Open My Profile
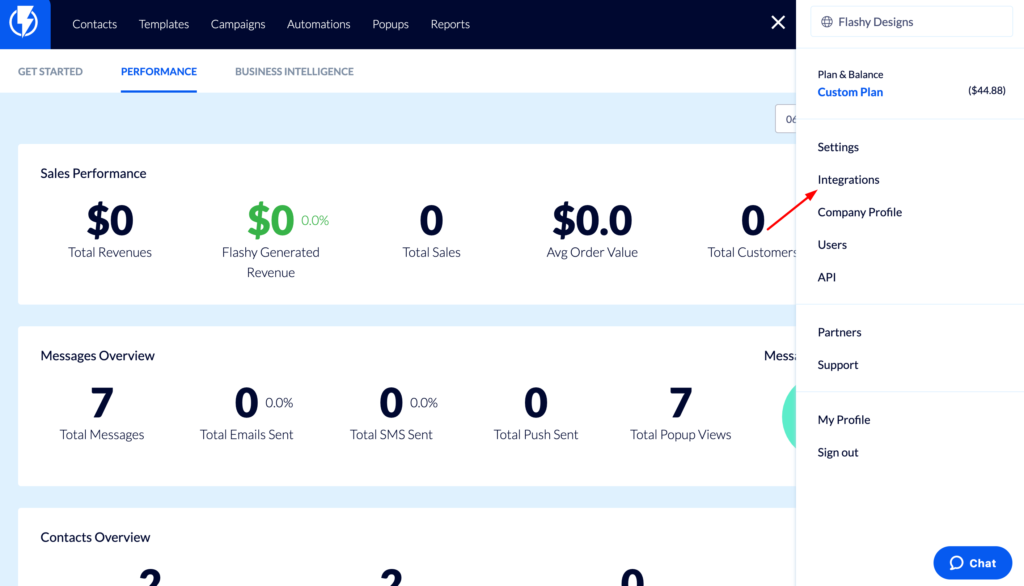1024x586 pixels. (844, 420)
